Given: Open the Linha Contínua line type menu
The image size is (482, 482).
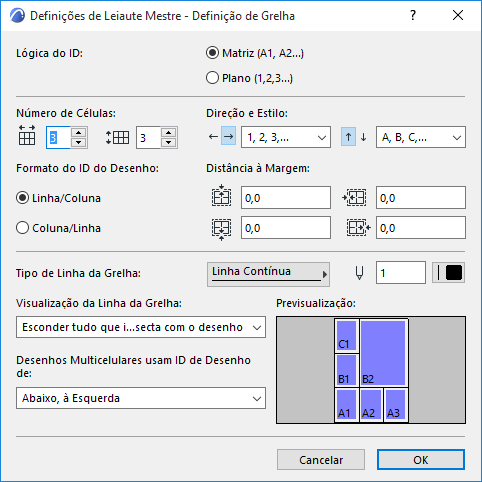Looking at the screenshot, I should coord(268,274).
